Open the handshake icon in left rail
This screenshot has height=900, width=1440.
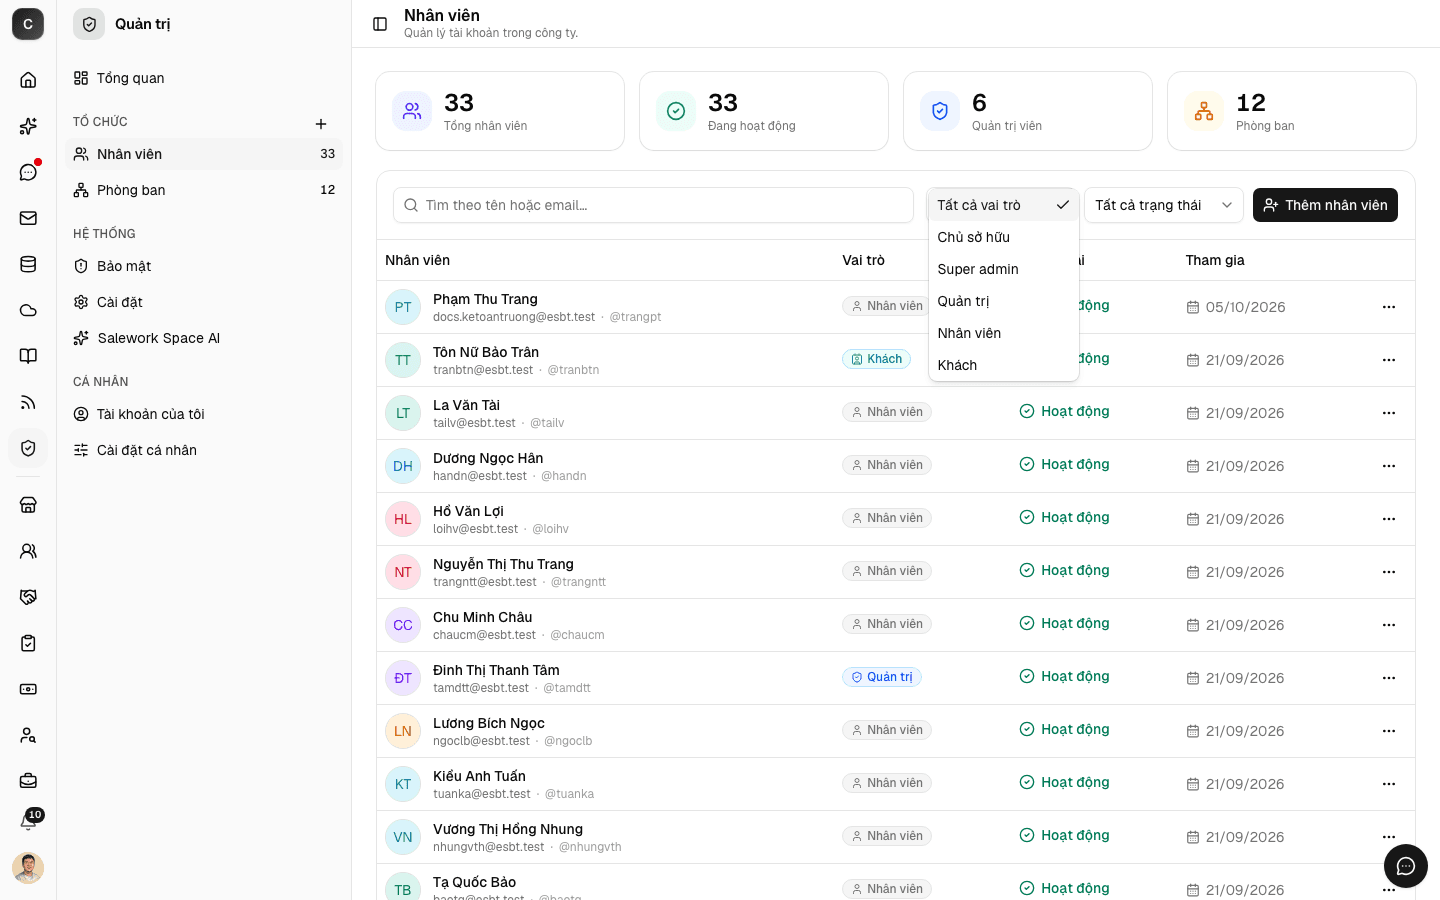pos(28,597)
